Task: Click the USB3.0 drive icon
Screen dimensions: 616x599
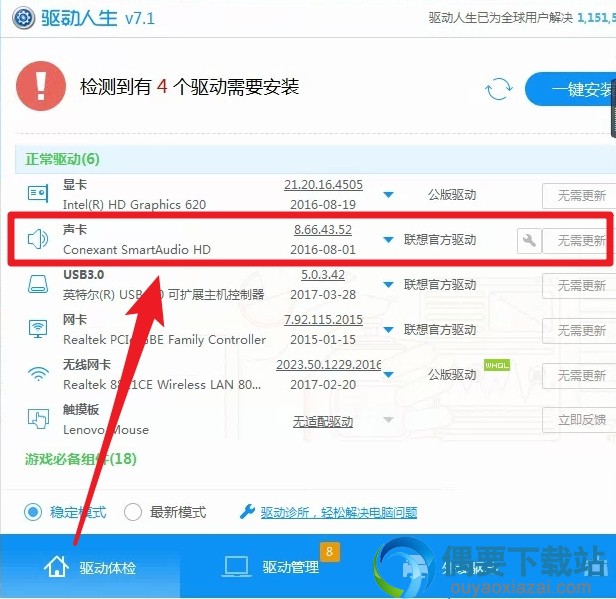Action: click(38, 284)
